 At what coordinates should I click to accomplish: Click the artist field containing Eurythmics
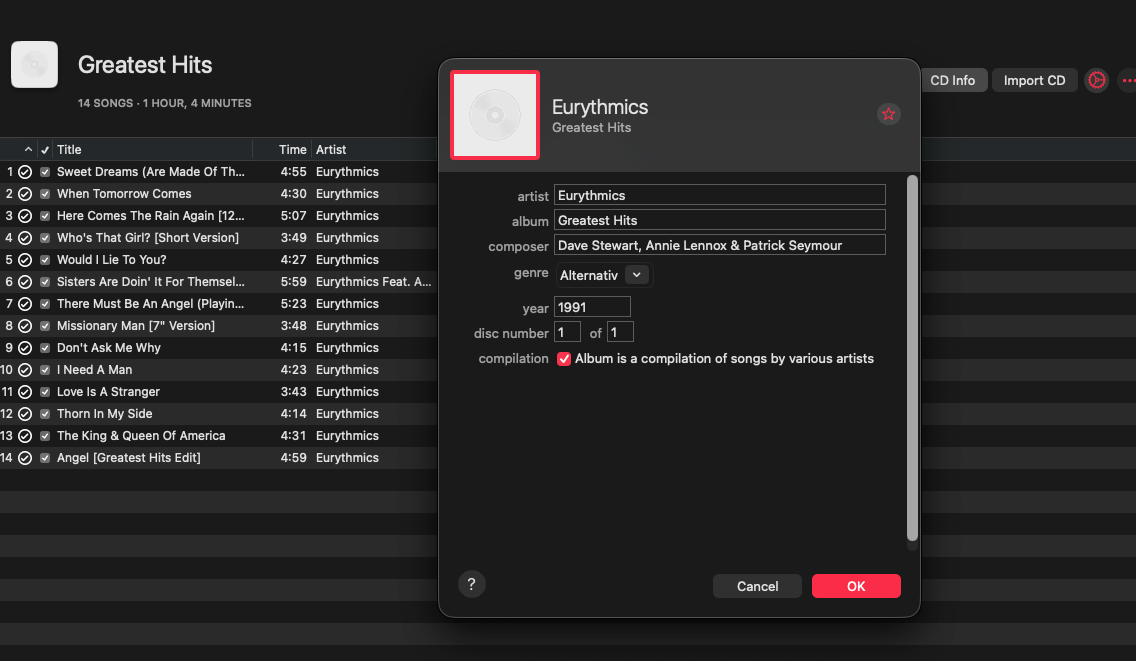point(719,195)
